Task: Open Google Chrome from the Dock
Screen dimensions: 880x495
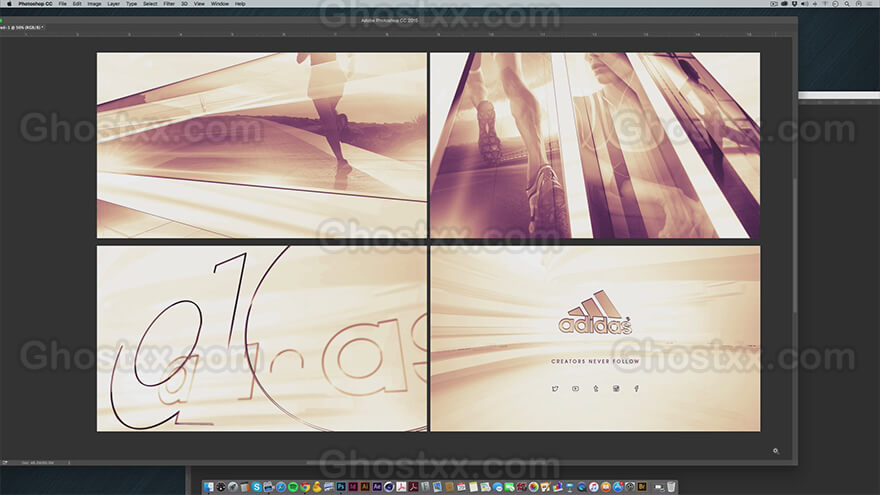Action: (305, 487)
